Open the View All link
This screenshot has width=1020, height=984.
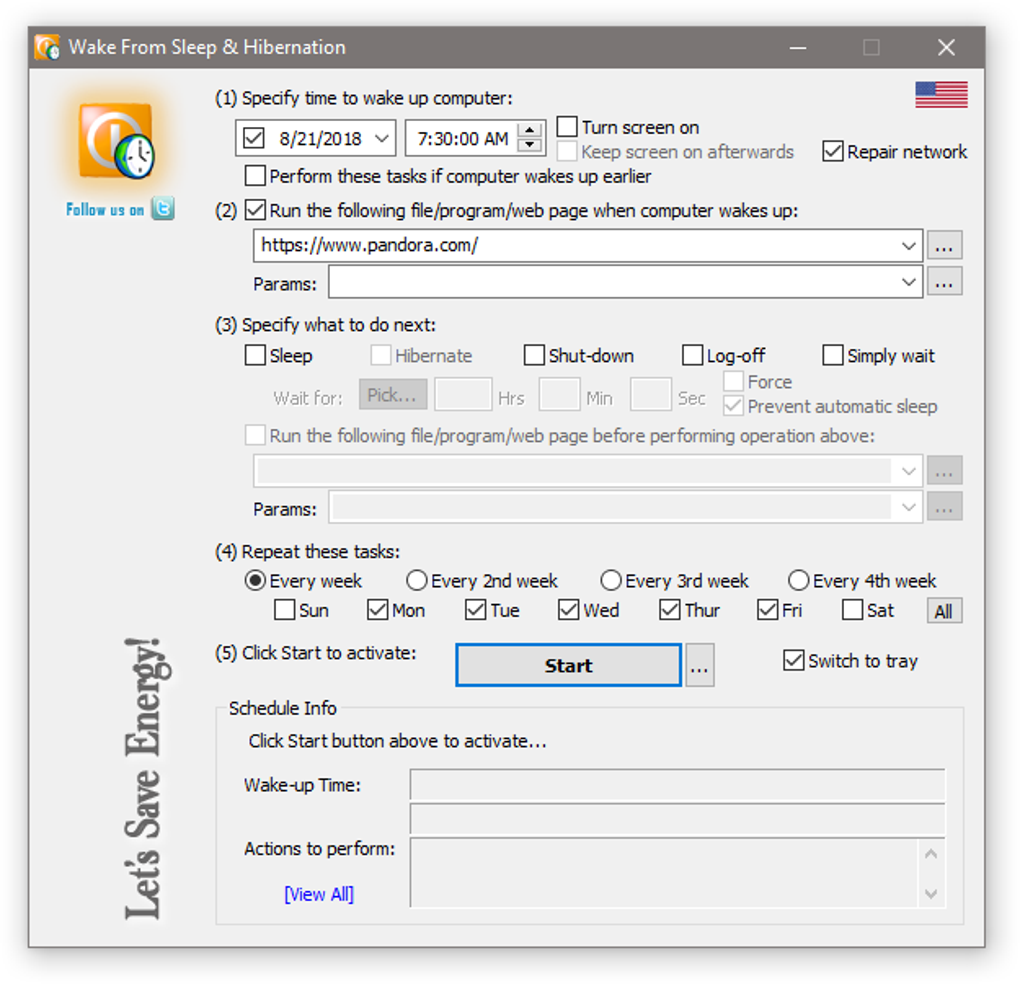pos(319,894)
